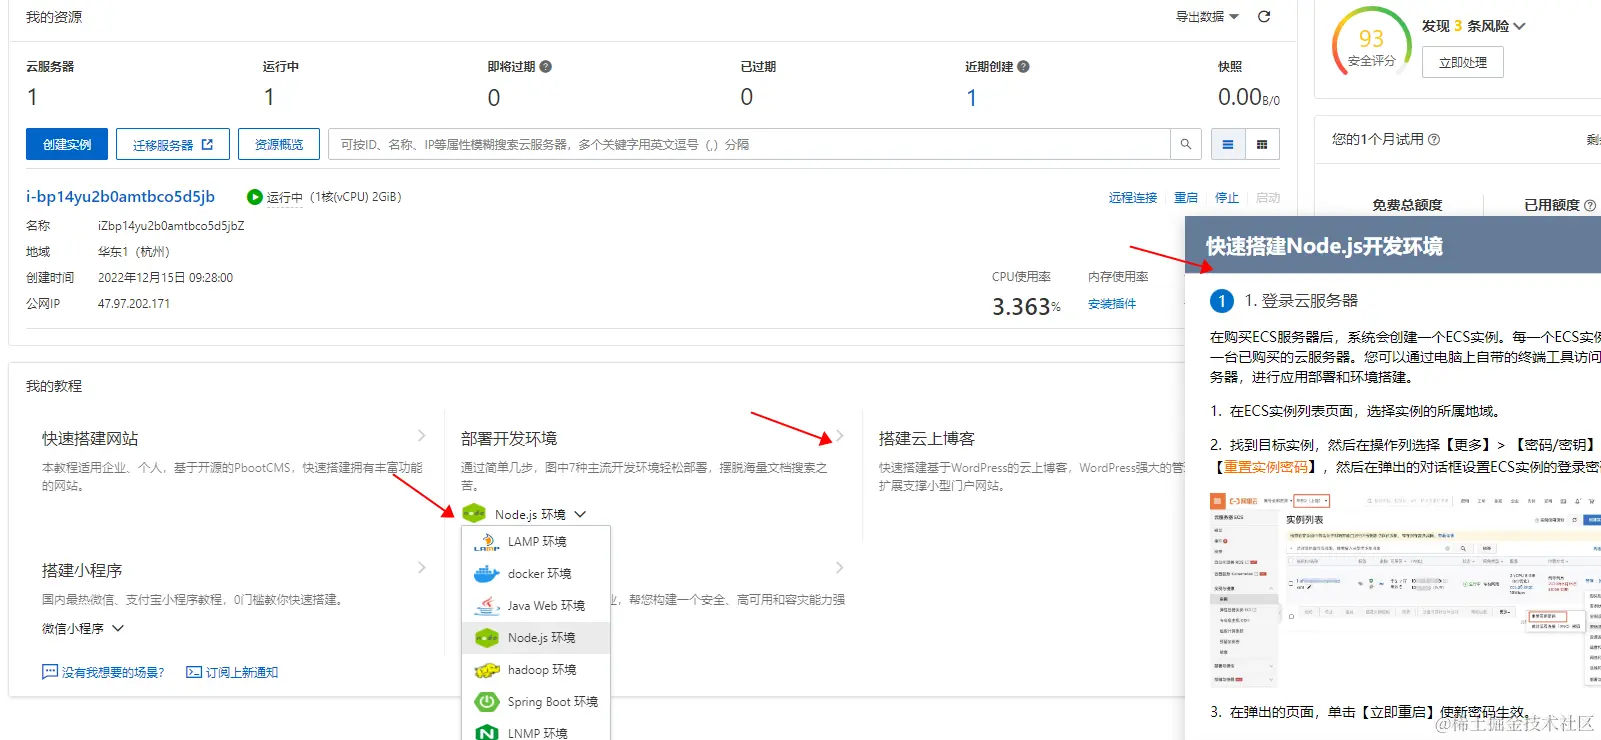
Task: Open the tutorial screenshot thumbnail of 实例列表
Action: coord(1405,589)
